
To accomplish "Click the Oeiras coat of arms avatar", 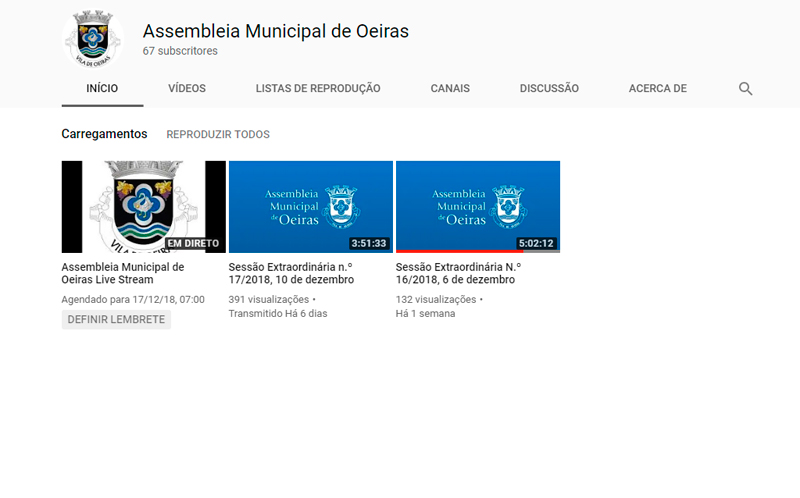I will coord(93,39).
